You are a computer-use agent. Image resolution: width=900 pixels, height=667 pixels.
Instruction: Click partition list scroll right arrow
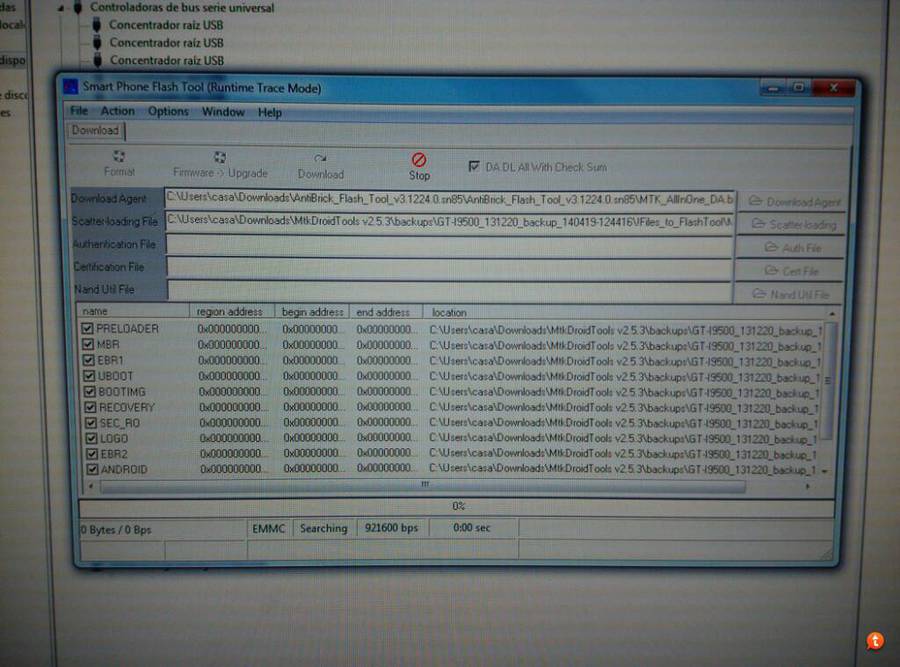[x=808, y=486]
